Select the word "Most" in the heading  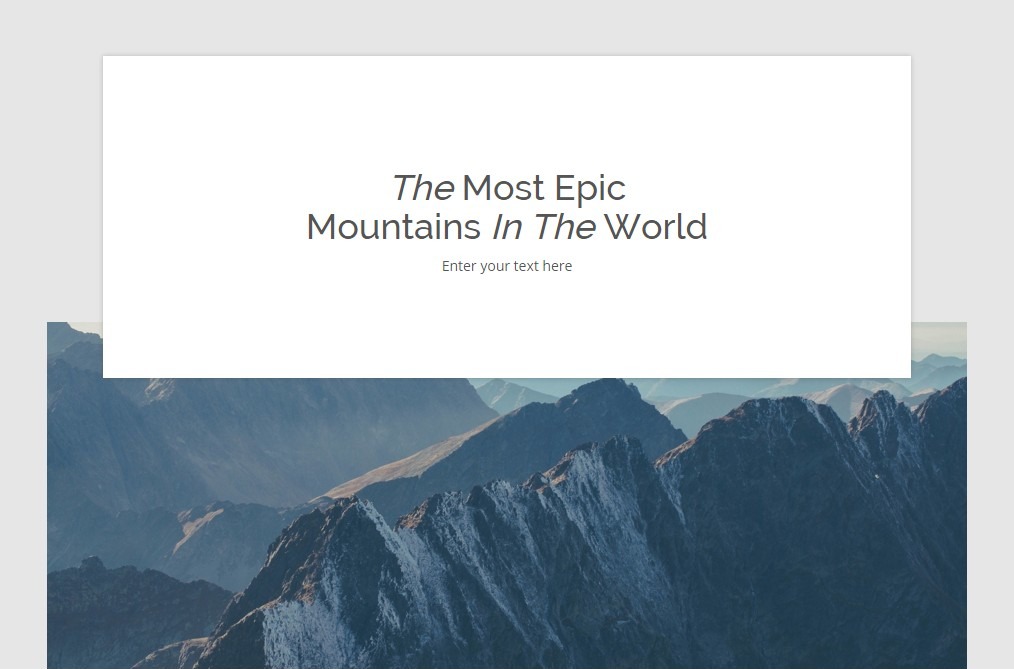coord(503,188)
